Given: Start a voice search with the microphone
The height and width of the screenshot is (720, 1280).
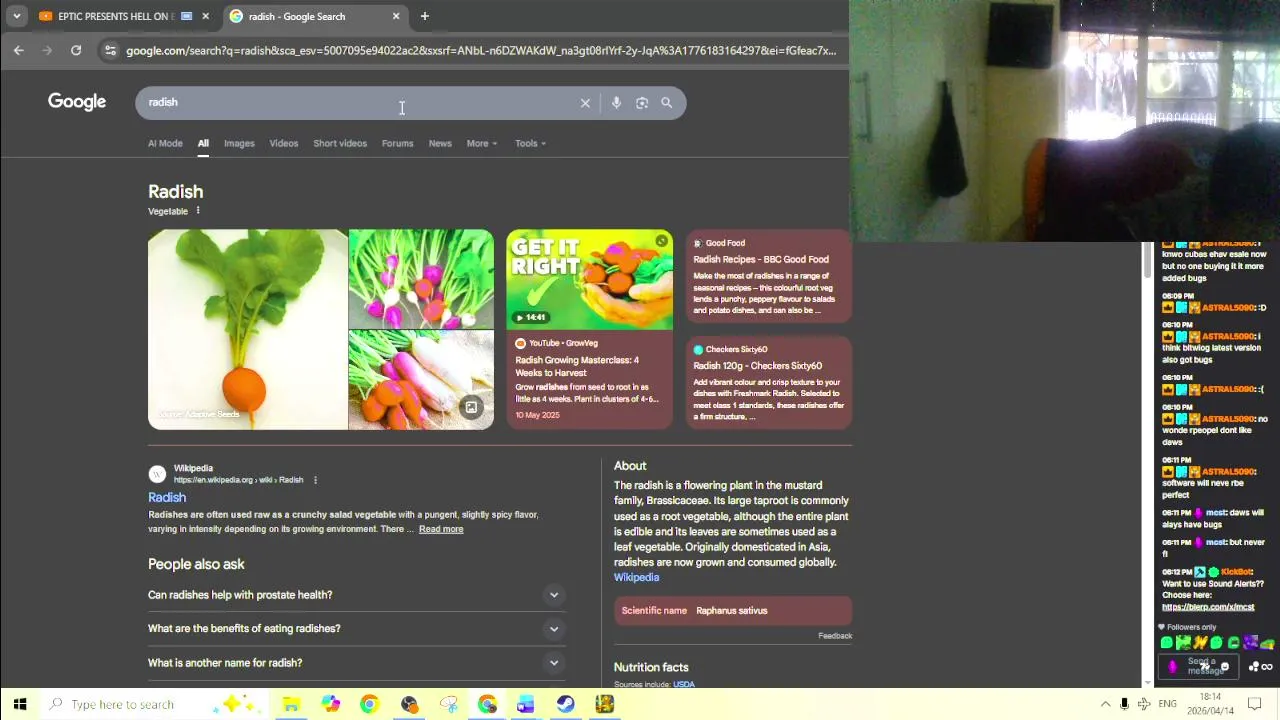Looking at the screenshot, I should (616, 103).
